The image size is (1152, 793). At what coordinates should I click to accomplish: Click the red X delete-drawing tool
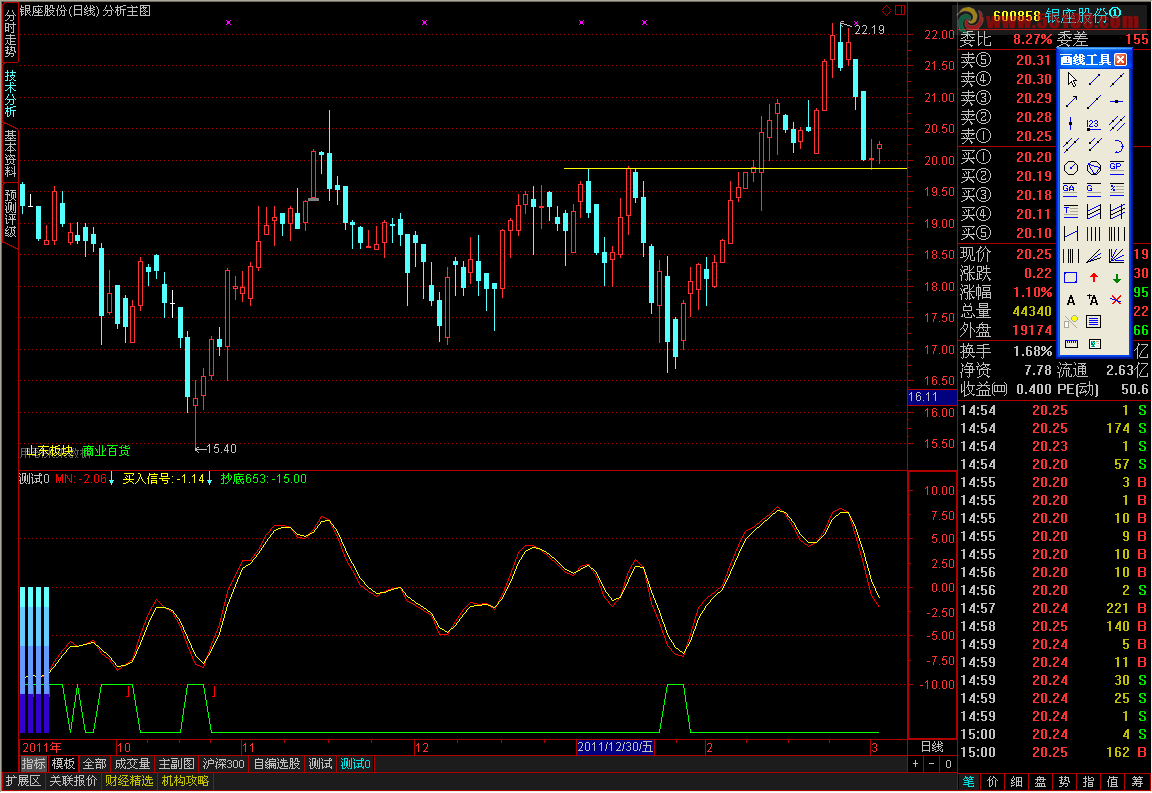click(x=1117, y=300)
